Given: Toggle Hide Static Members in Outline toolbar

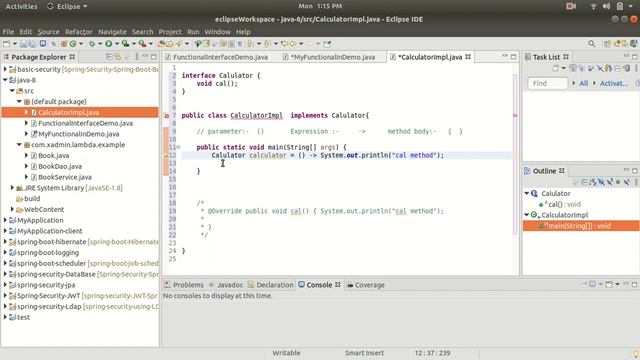Looking at the screenshot, I should pyautogui.click(x=610, y=182).
